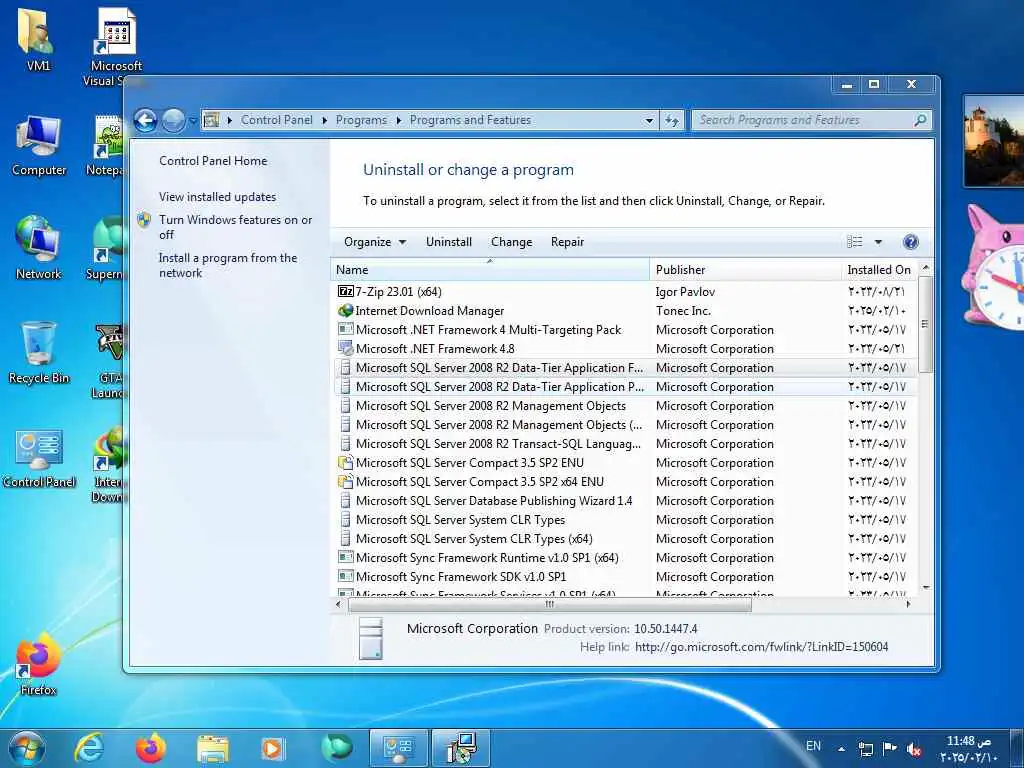Click the address bar Refresh button
Viewport: 1024px width, 768px height.
671,120
